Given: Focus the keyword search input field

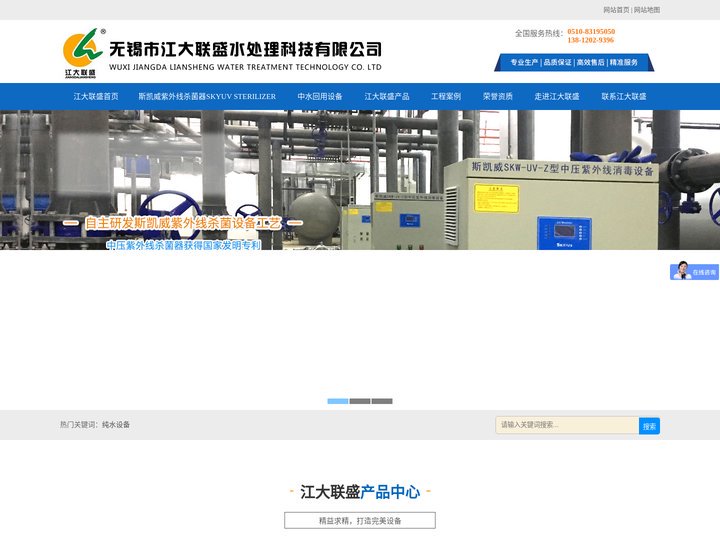Looking at the screenshot, I should pyautogui.click(x=567, y=425).
